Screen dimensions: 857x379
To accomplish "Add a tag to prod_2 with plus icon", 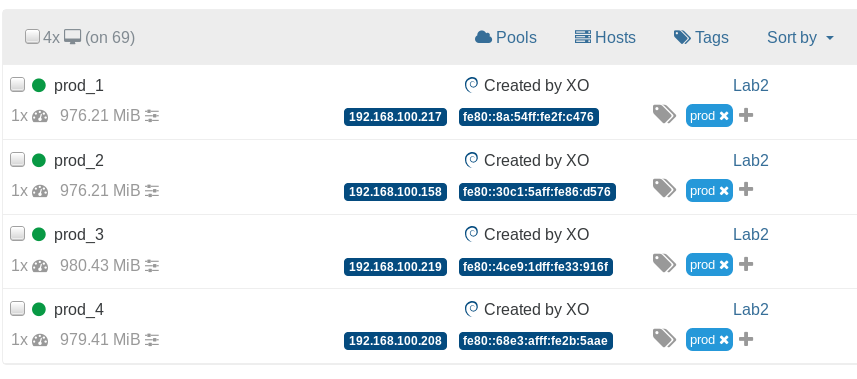I will (x=746, y=190).
